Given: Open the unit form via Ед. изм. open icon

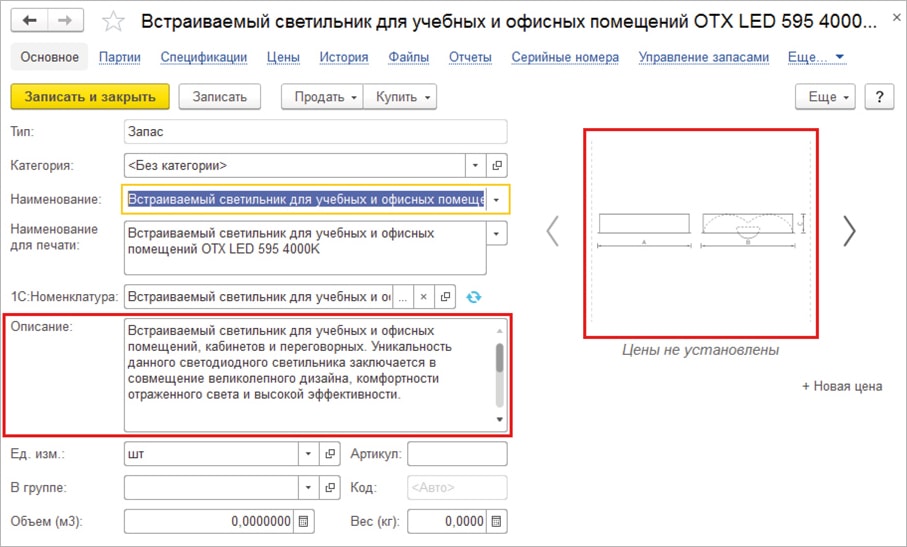Looking at the screenshot, I should pos(331,454).
